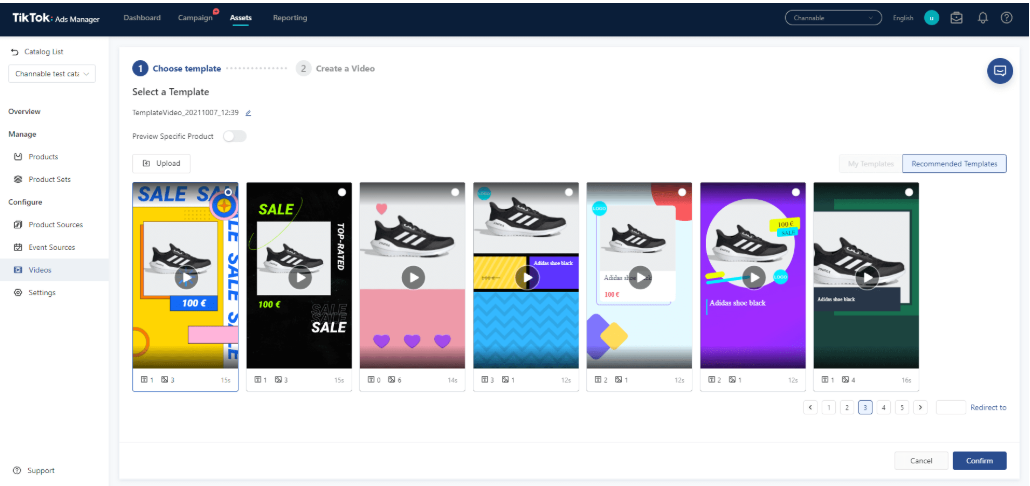Select the black TOP-RATED template radio
Viewport: 1030px width, 486px height.
pyautogui.click(x=342, y=192)
